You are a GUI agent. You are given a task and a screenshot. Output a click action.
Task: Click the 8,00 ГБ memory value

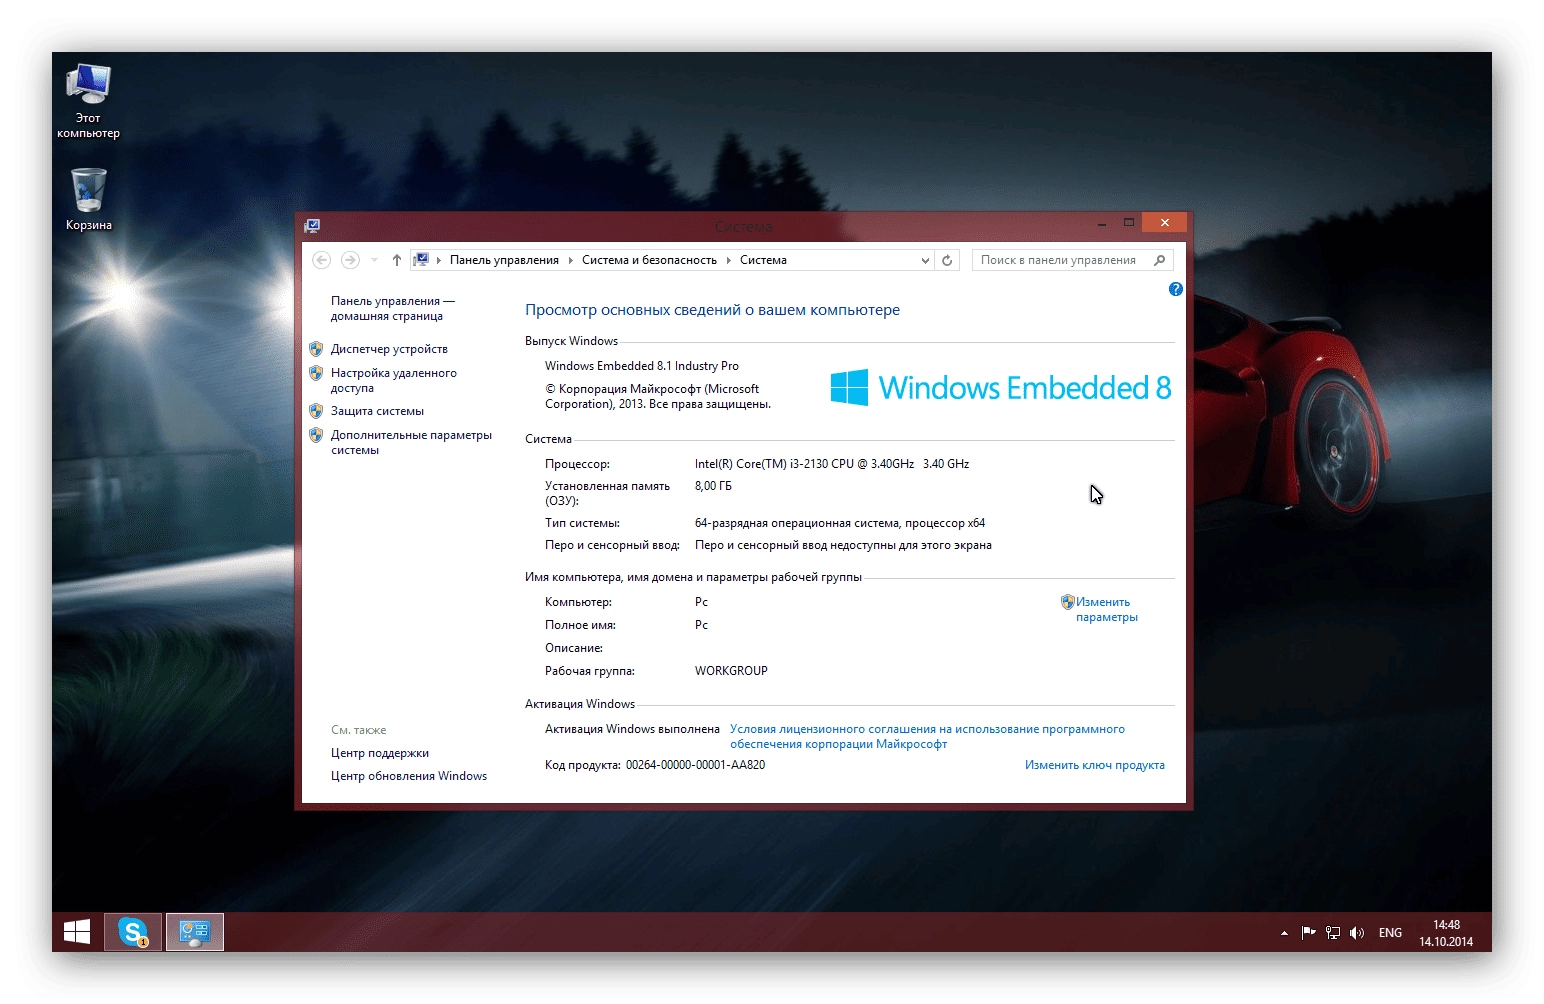click(713, 486)
